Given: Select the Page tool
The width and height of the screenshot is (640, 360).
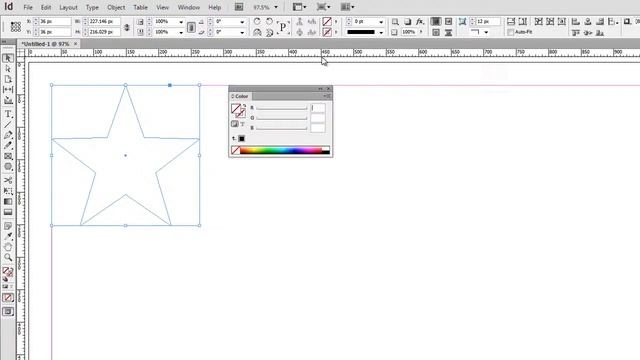Looking at the screenshot, I should [8, 79].
